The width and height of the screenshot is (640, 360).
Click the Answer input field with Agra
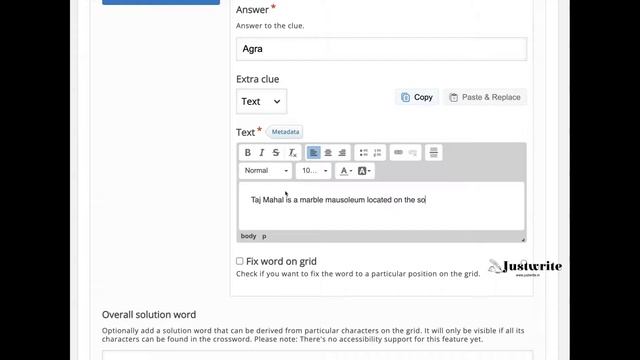coord(382,49)
